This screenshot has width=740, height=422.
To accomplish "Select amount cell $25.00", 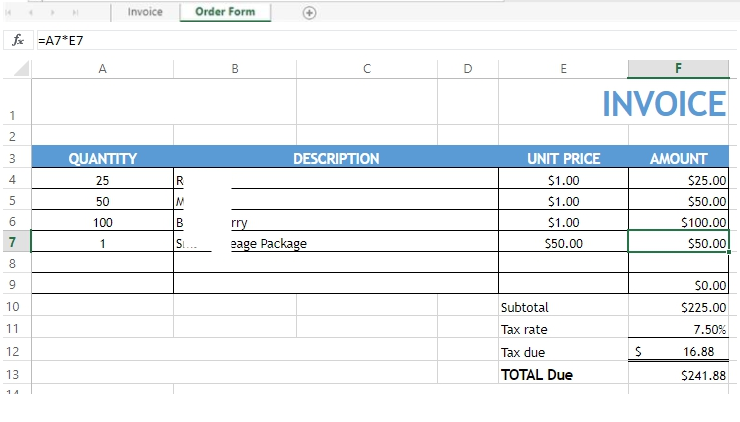I will tap(679, 179).
